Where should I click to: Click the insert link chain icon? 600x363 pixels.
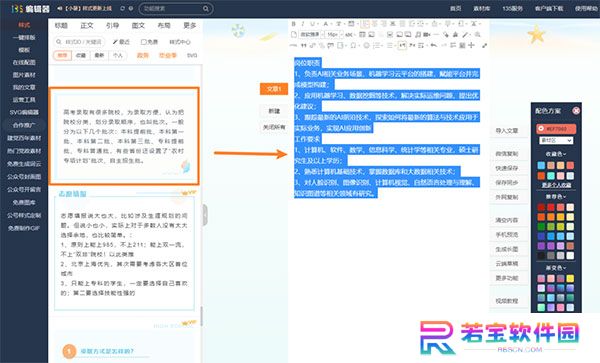(312, 46)
